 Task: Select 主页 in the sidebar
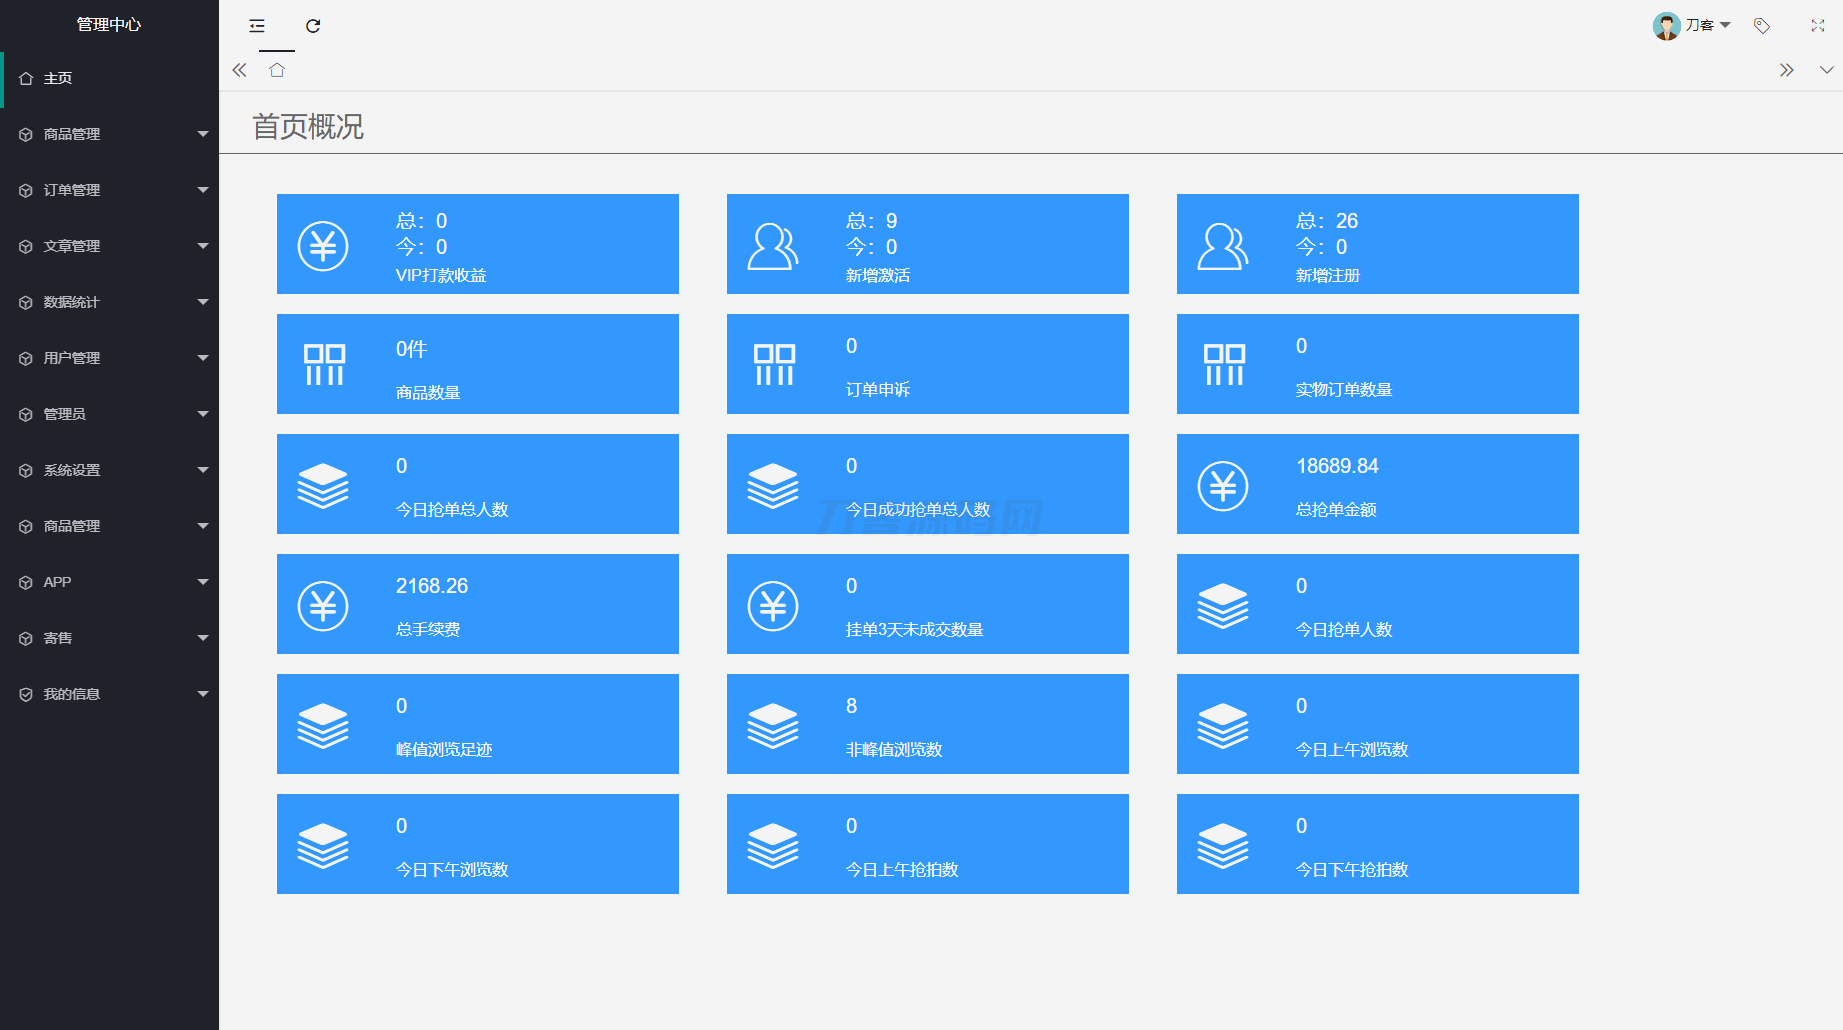(x=58, y=78)
